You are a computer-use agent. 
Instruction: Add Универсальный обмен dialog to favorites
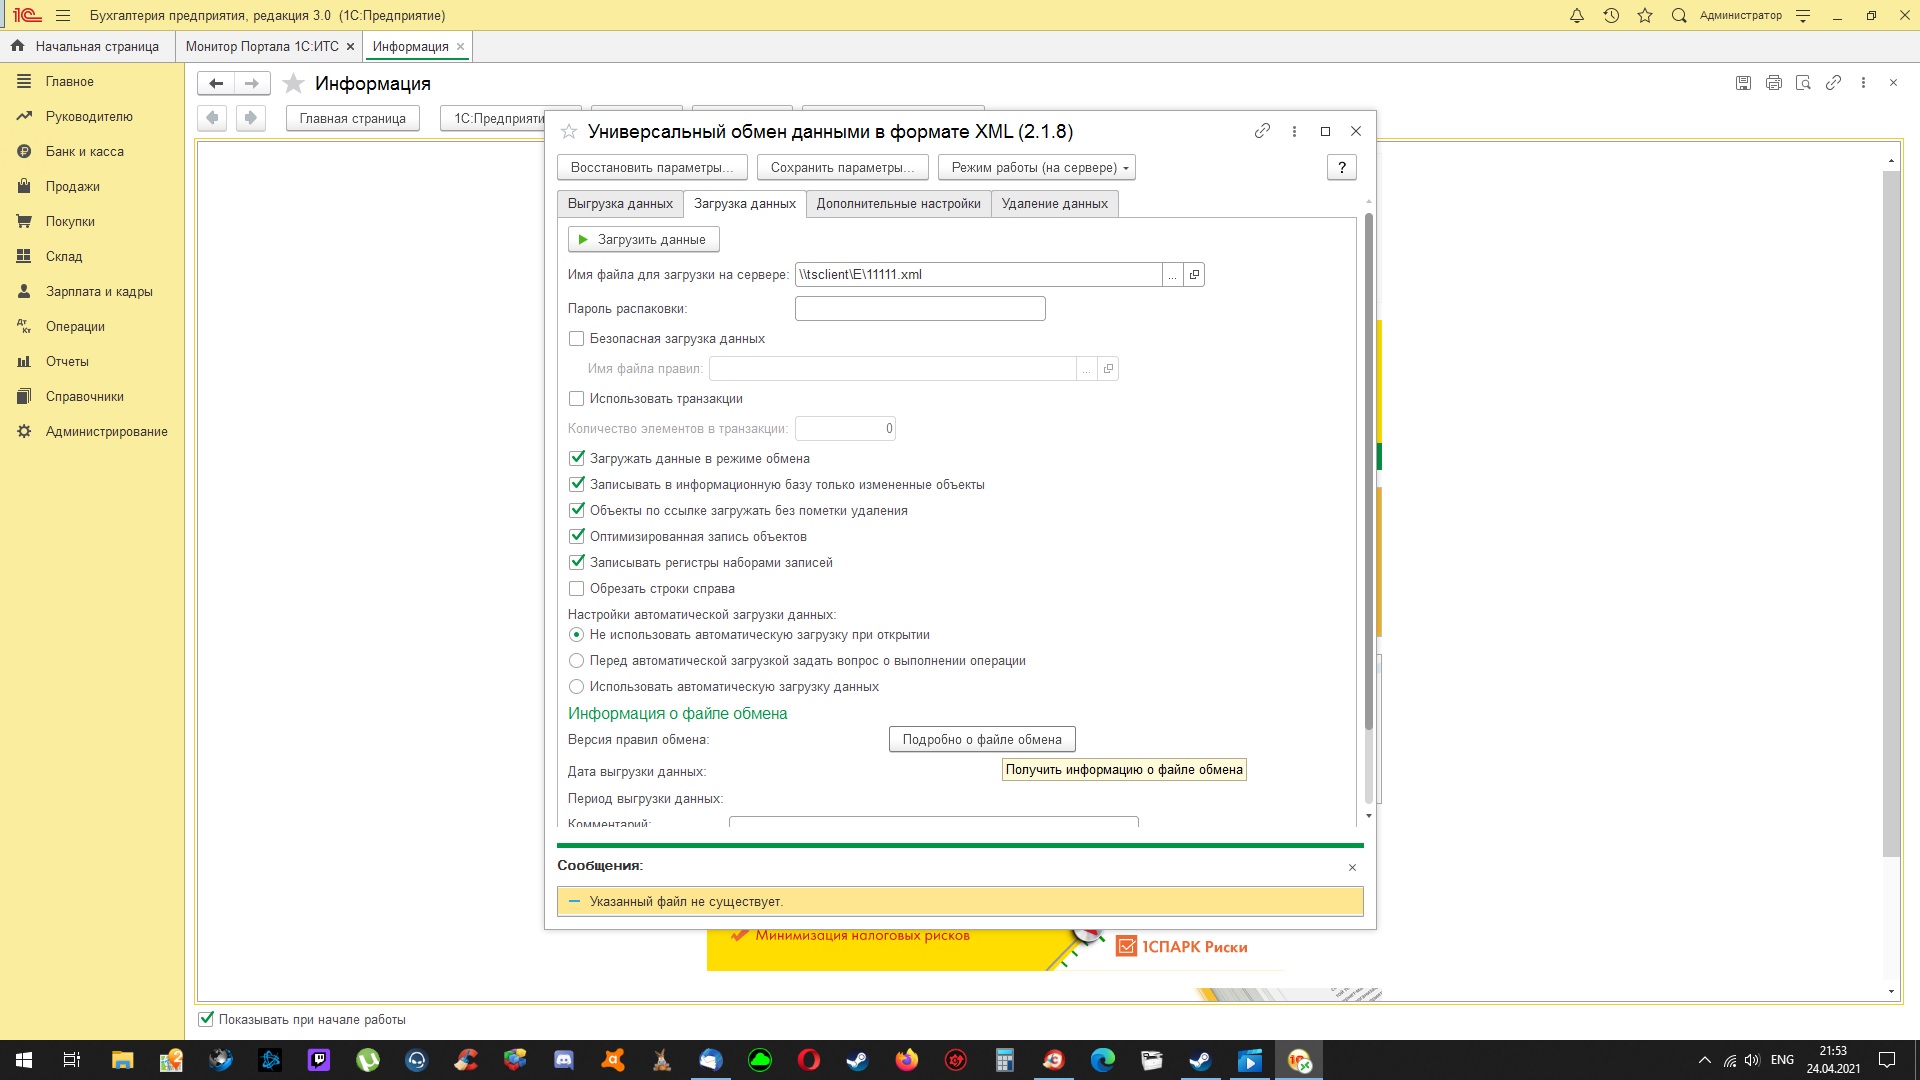(569, 131)
